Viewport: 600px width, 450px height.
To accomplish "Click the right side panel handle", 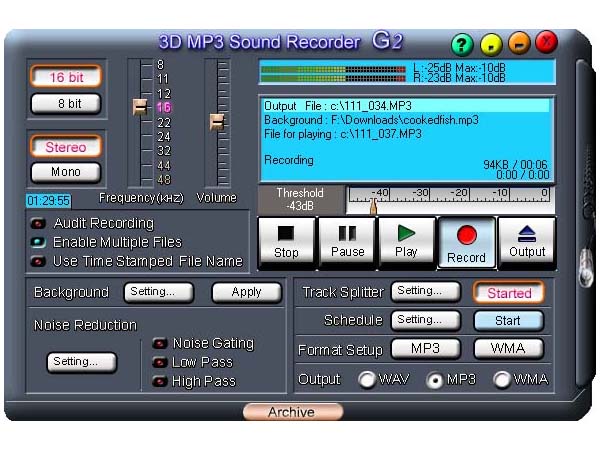I will [x=585, y=224].
